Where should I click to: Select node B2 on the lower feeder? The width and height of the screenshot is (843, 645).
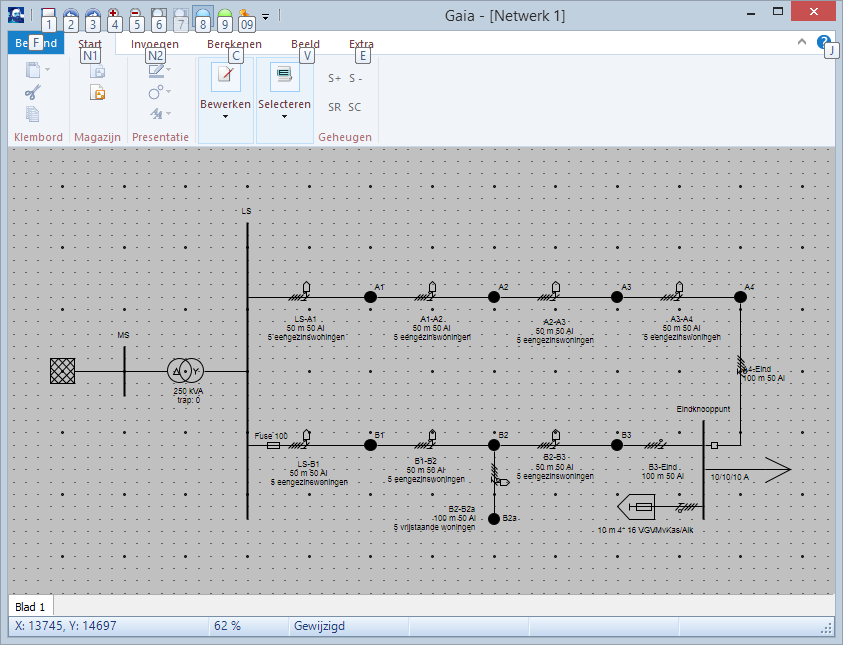(493, 446)
